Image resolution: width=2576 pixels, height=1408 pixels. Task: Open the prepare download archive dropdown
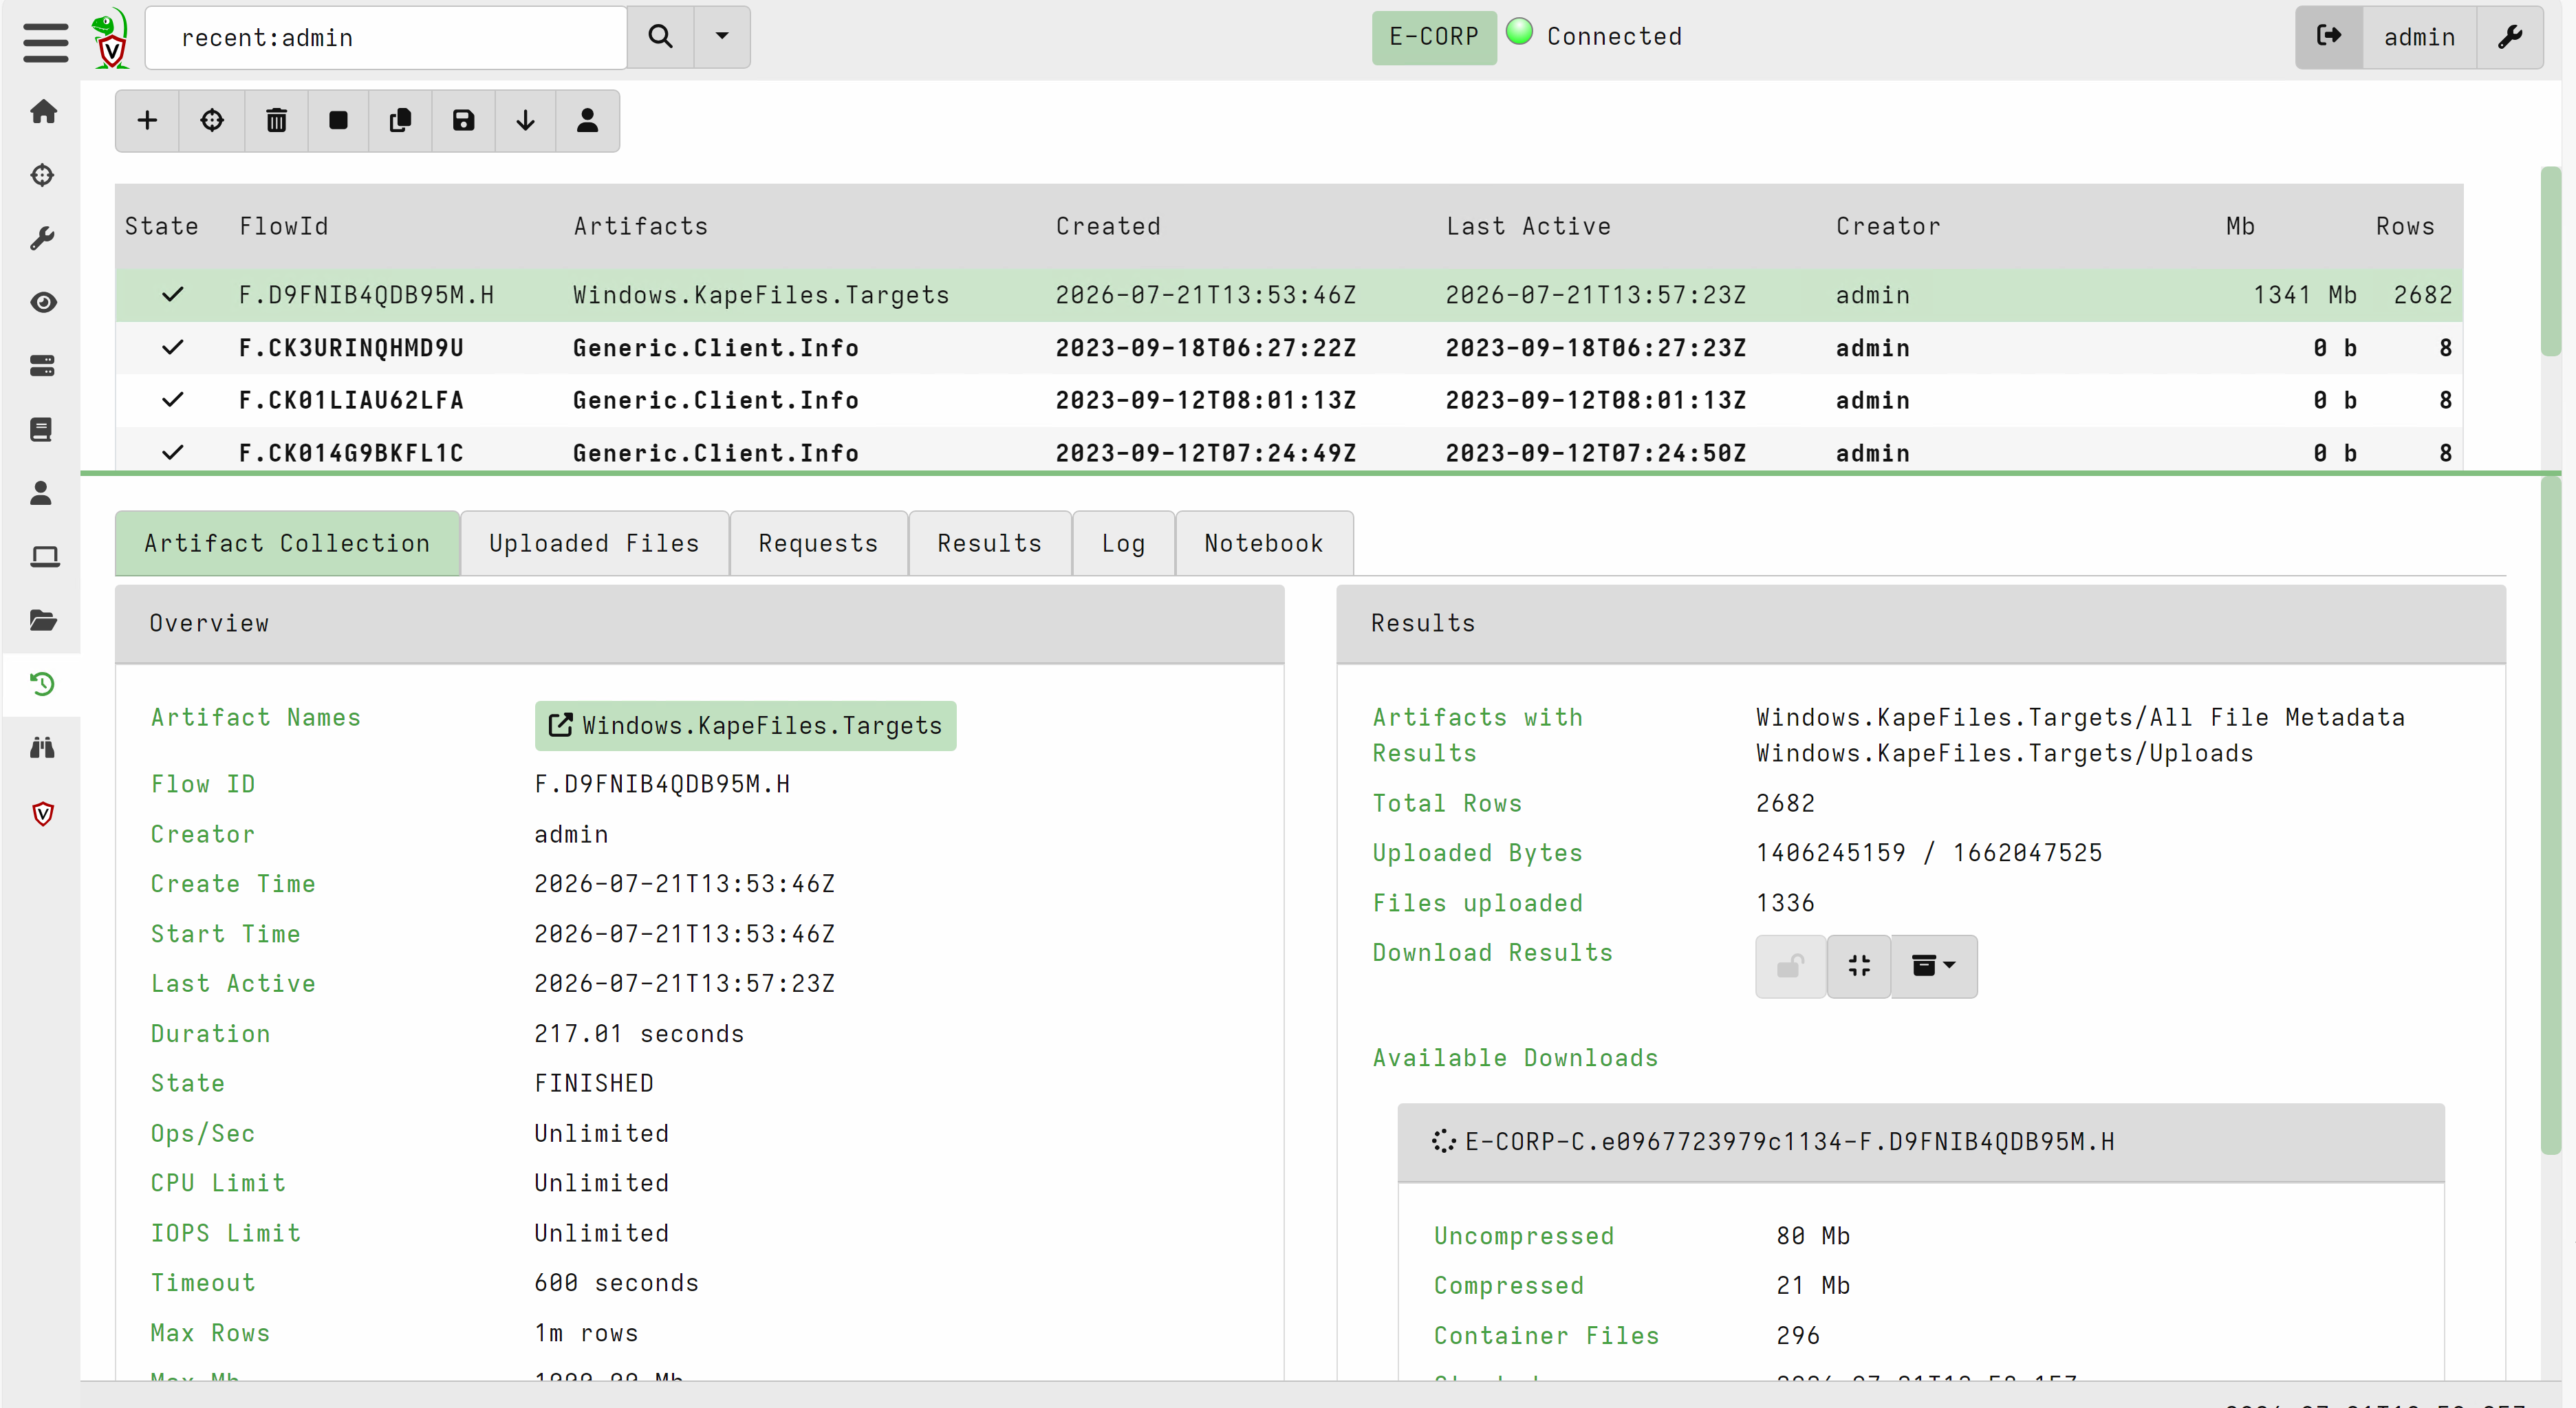(1934, 966)
